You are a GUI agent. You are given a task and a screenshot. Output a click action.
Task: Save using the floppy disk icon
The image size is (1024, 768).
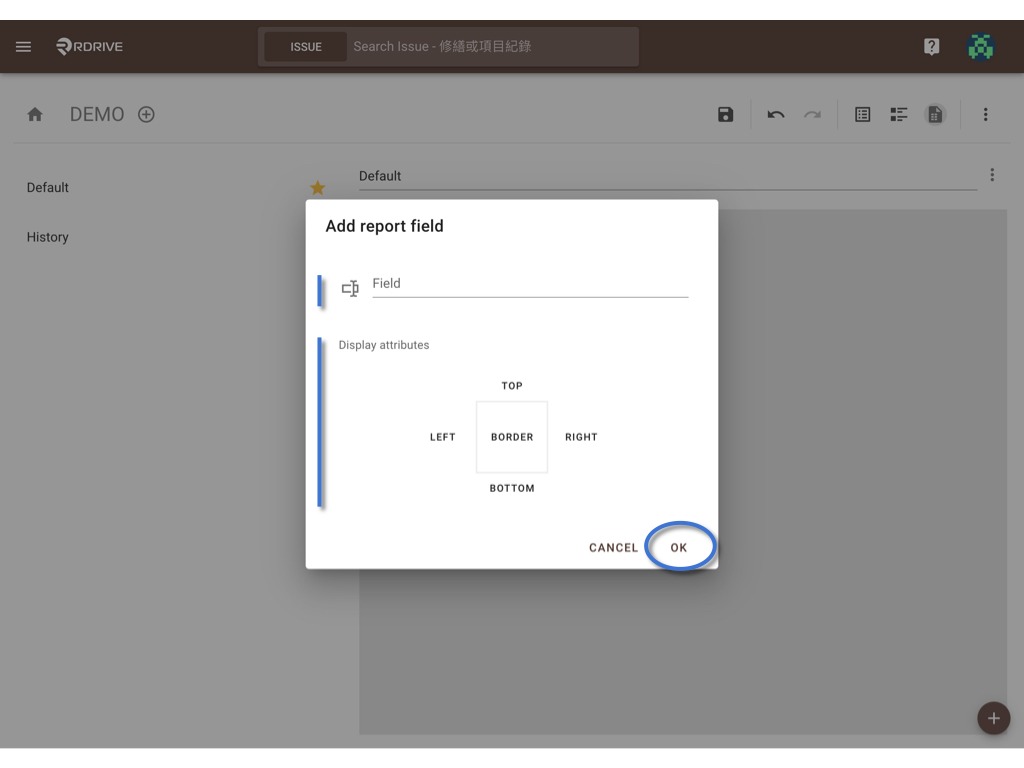coord(726,115)
